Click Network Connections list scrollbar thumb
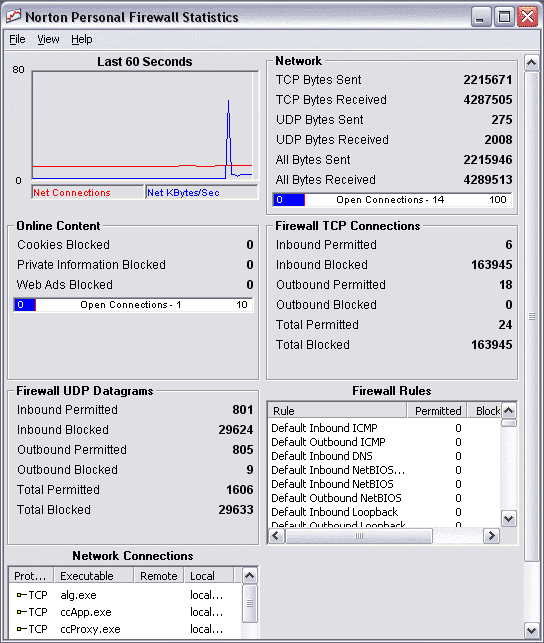Viewport: 544px width, 643px height. 250,603
